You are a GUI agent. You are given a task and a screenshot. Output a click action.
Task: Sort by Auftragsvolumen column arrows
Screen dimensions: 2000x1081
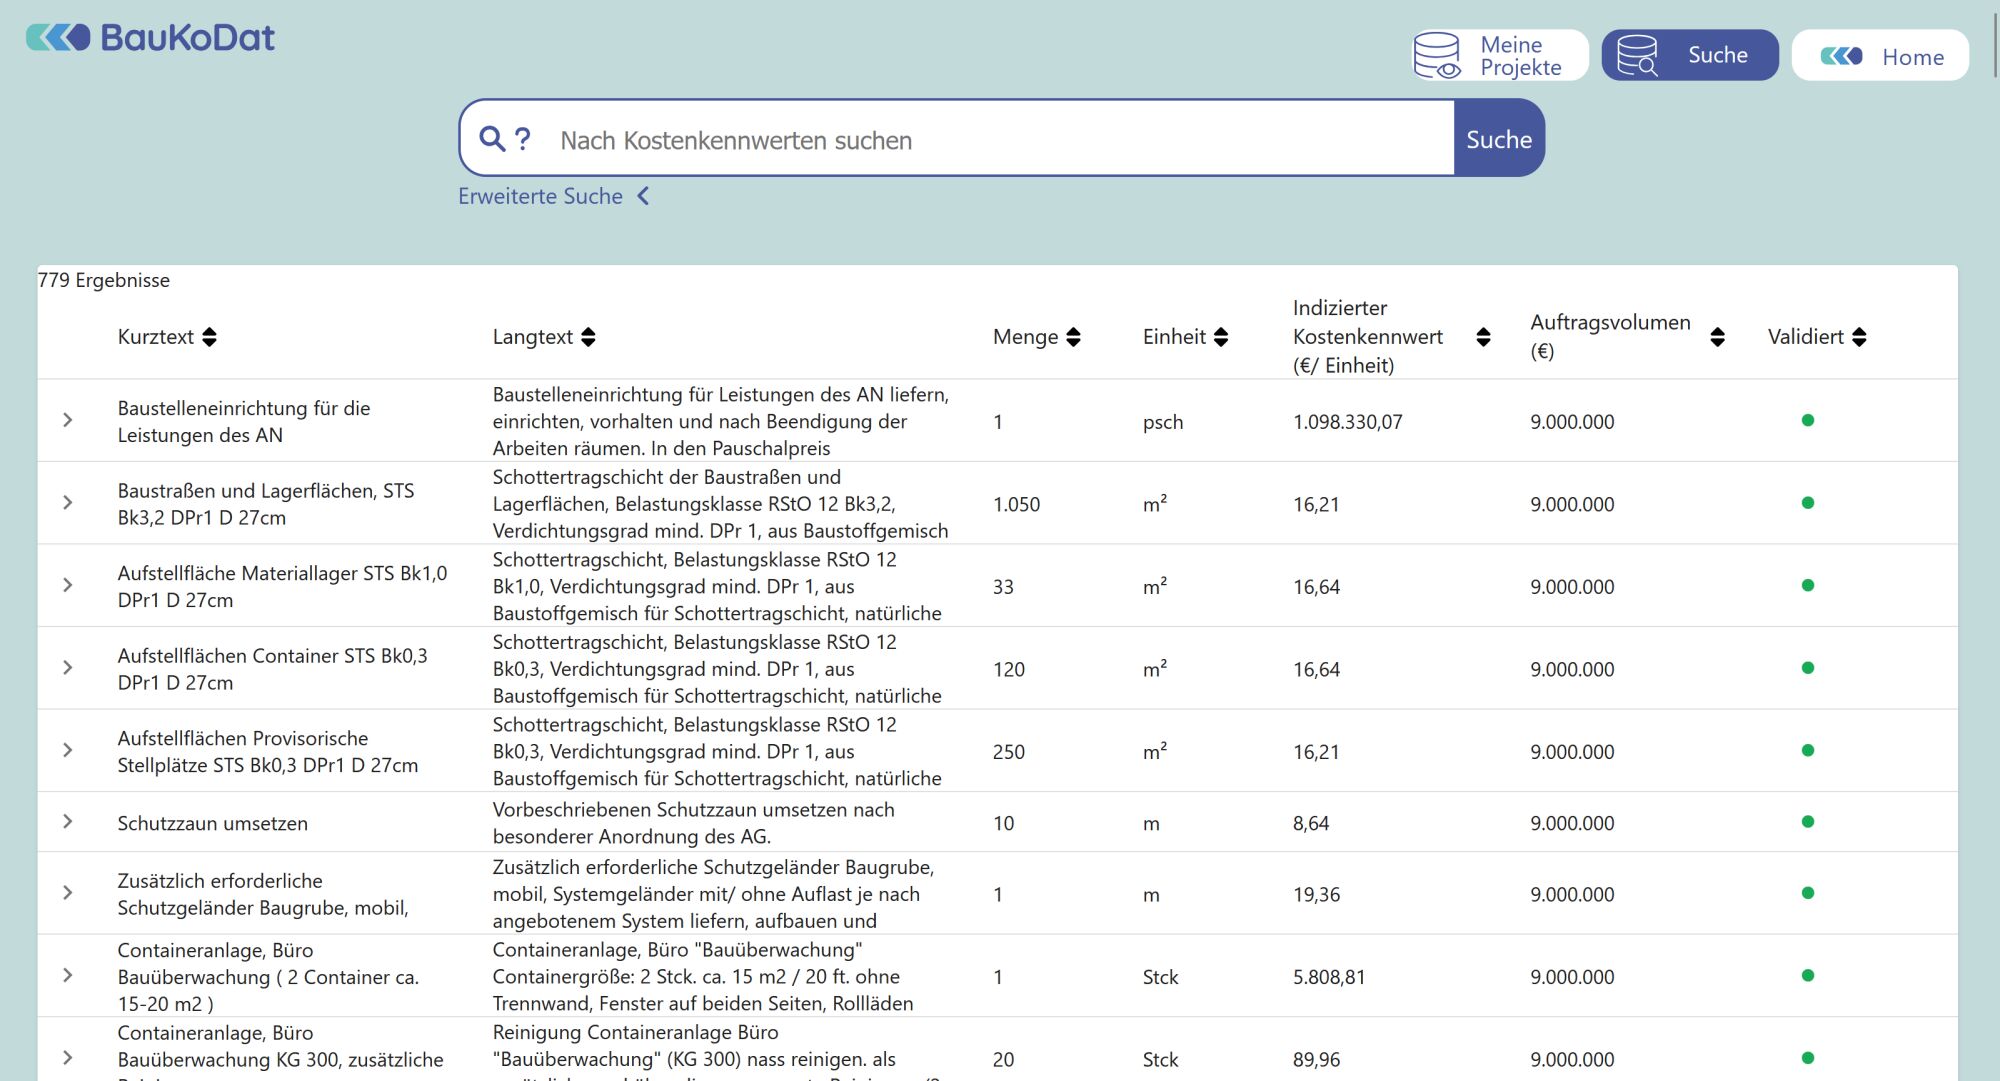tap(1717, 337)
